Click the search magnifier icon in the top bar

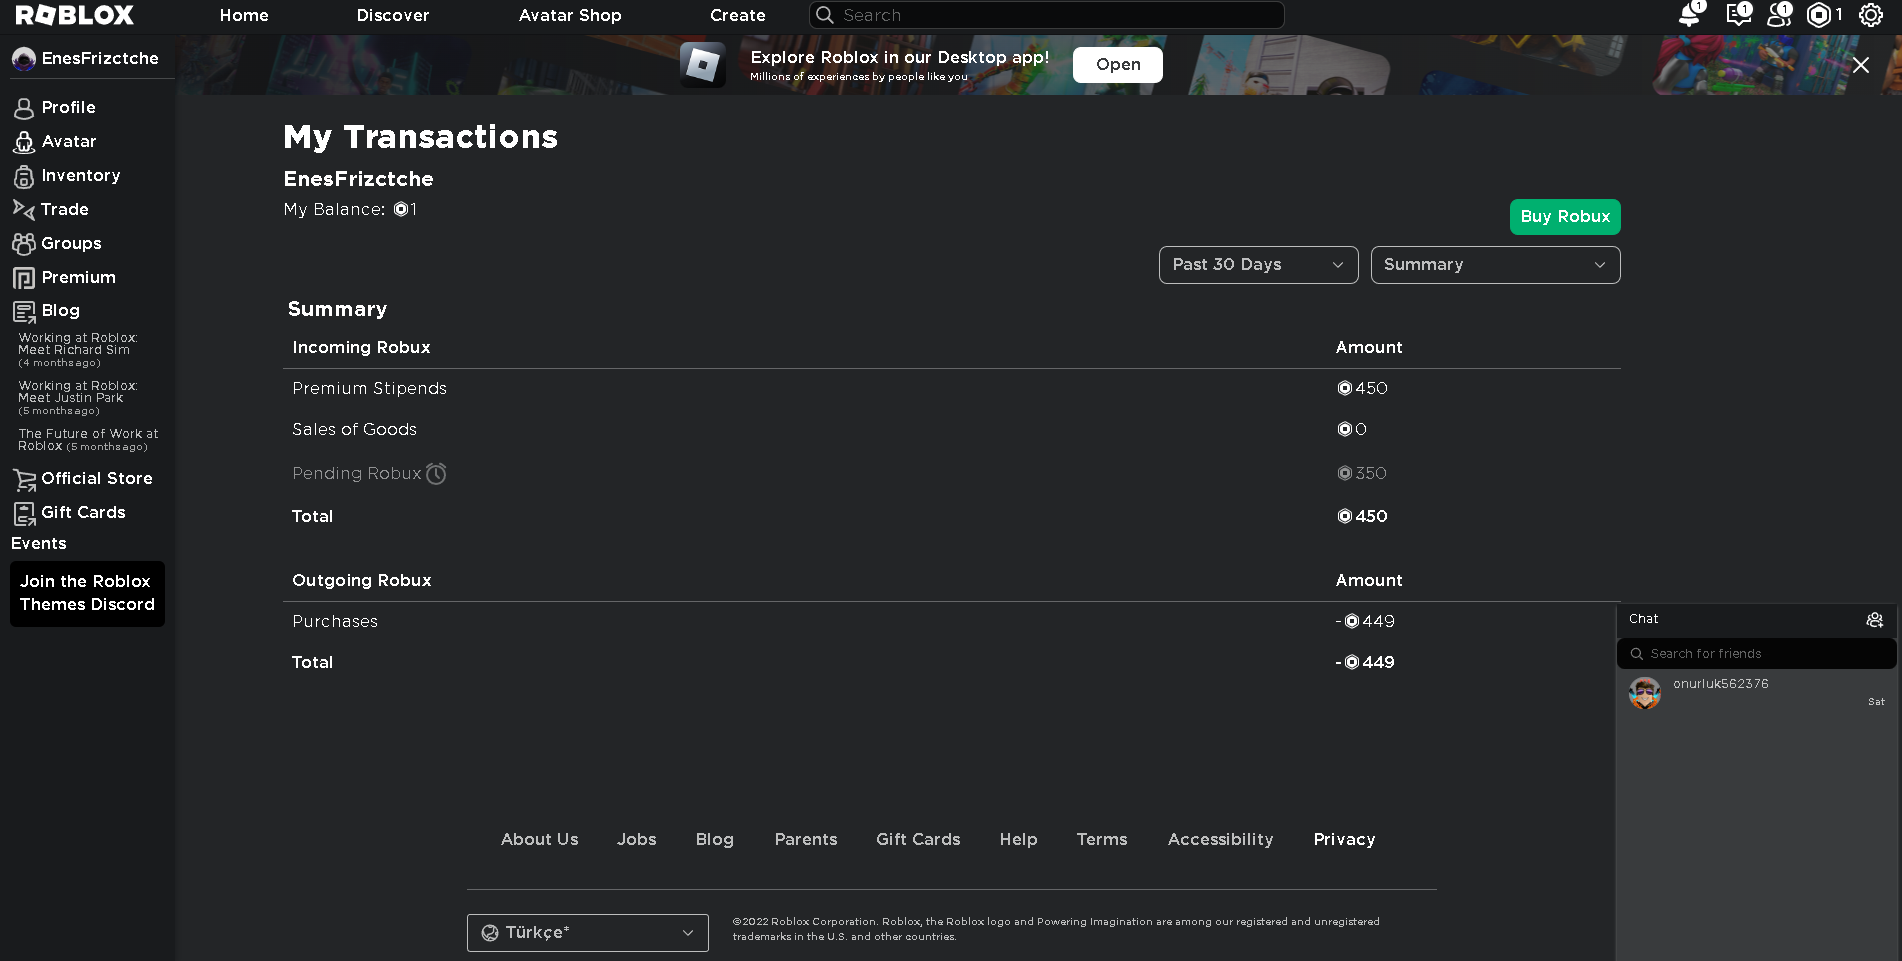(825, 15)
